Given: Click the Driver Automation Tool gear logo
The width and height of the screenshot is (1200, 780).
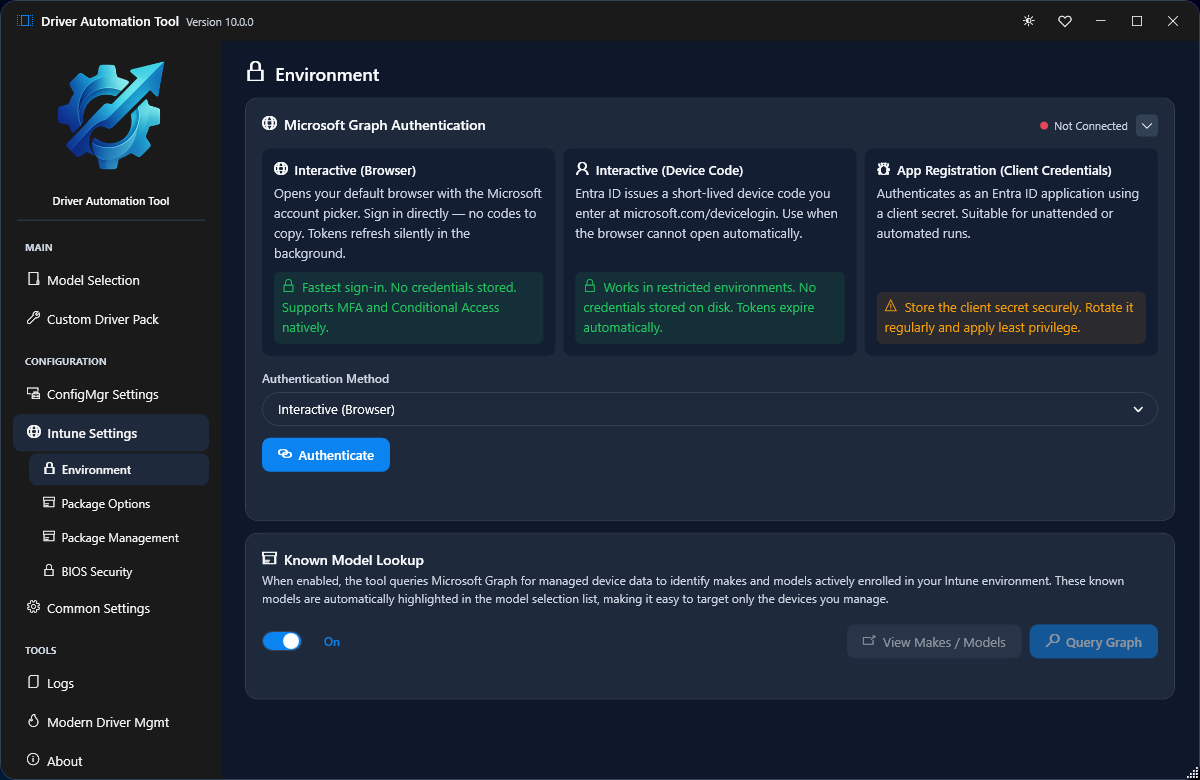Looking at the screenshot, I should [110, 115].
